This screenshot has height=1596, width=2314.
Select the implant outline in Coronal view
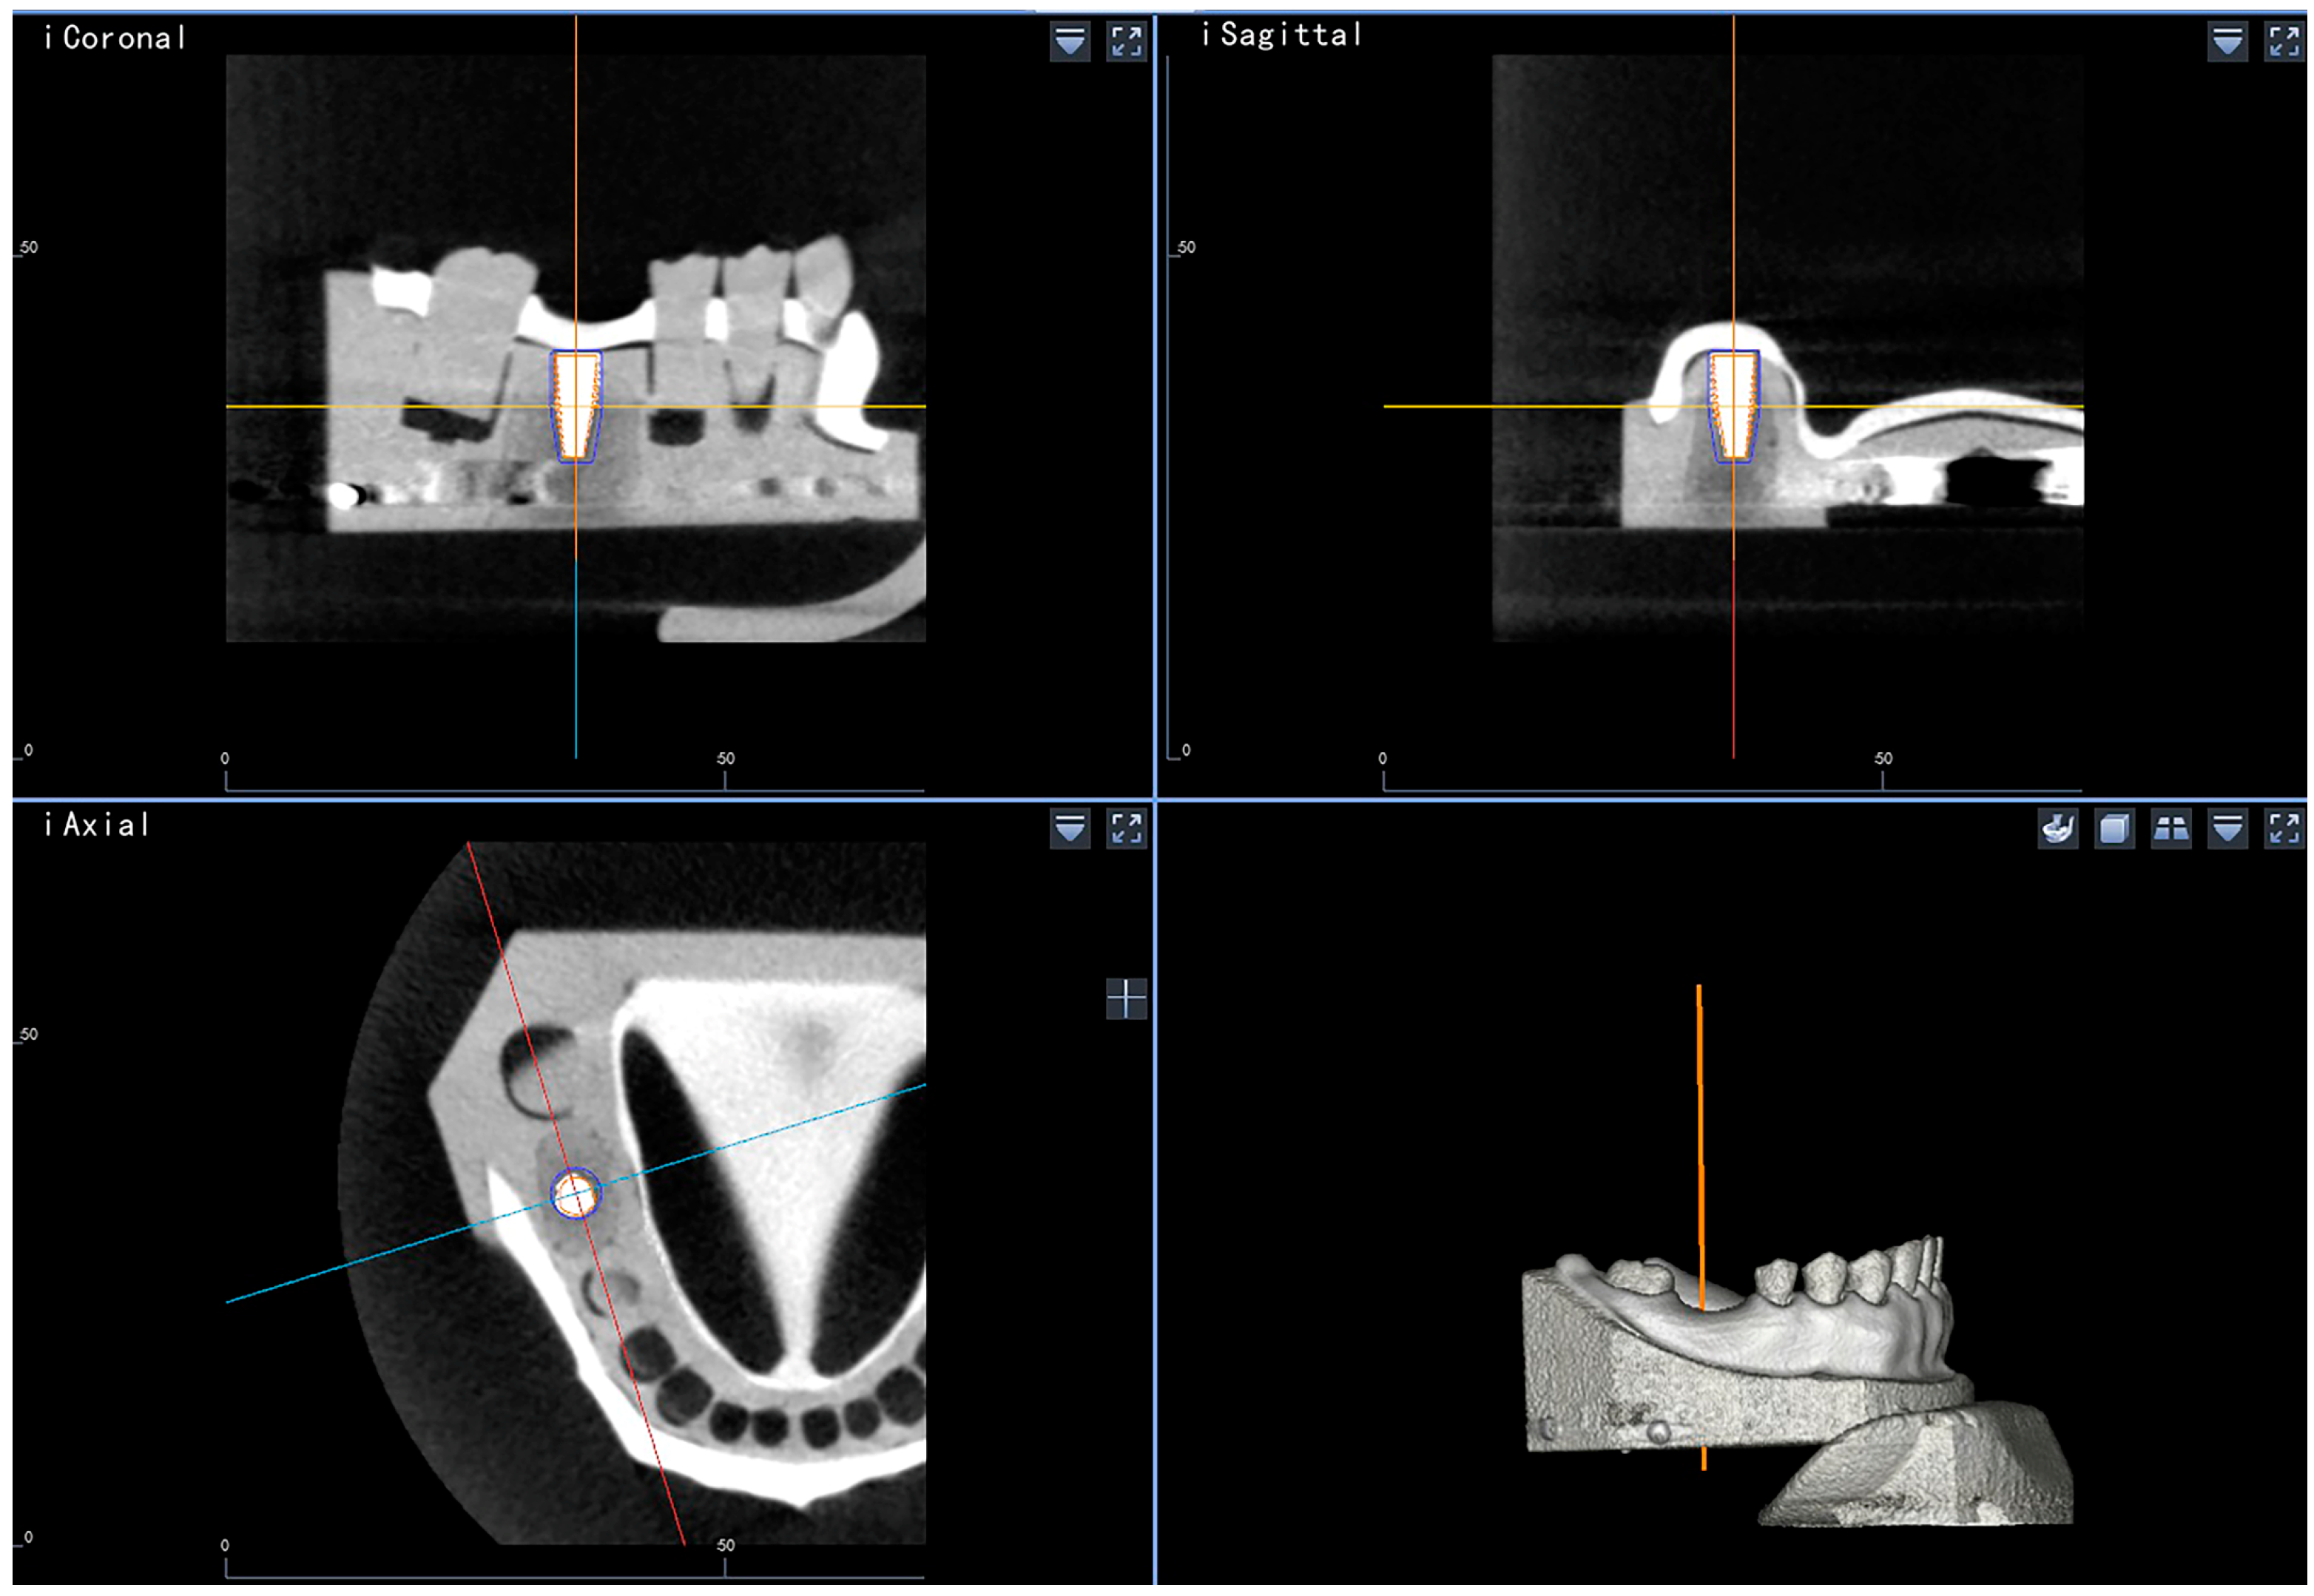[x=575, y=405]
